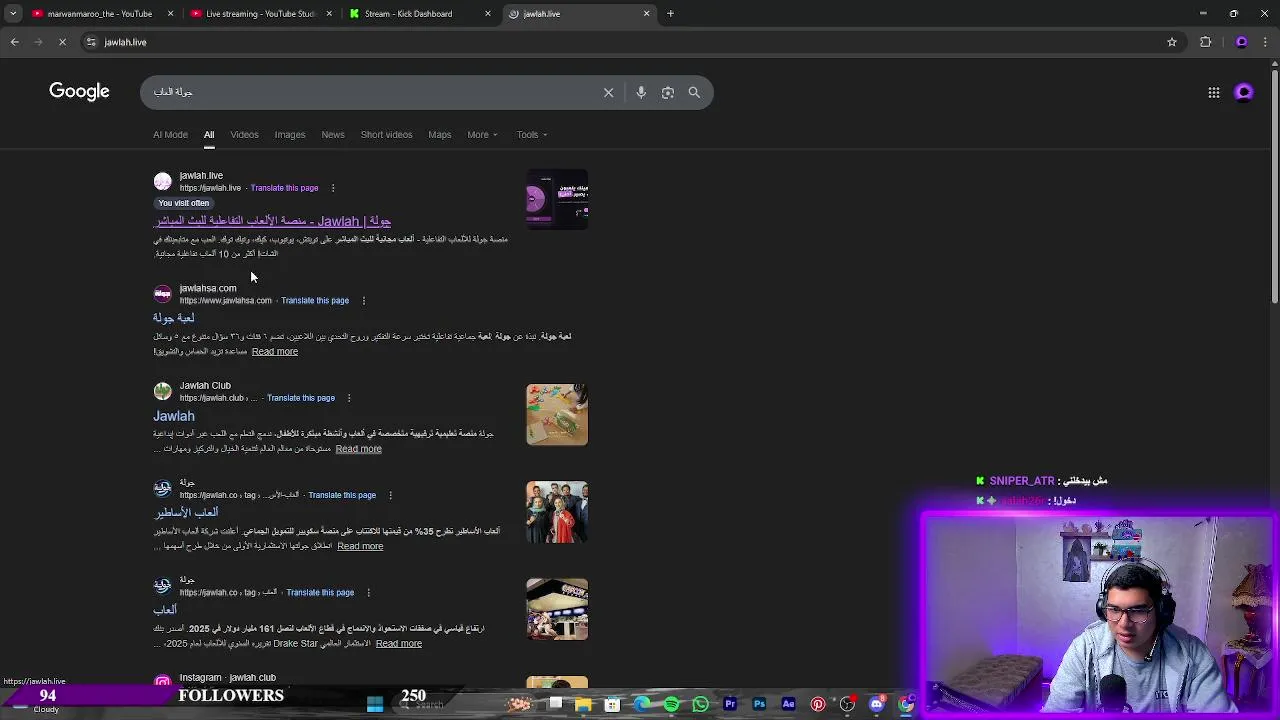Open After Effects from the taskbar
Screen dimensions: 1280x720
point(788,704)
